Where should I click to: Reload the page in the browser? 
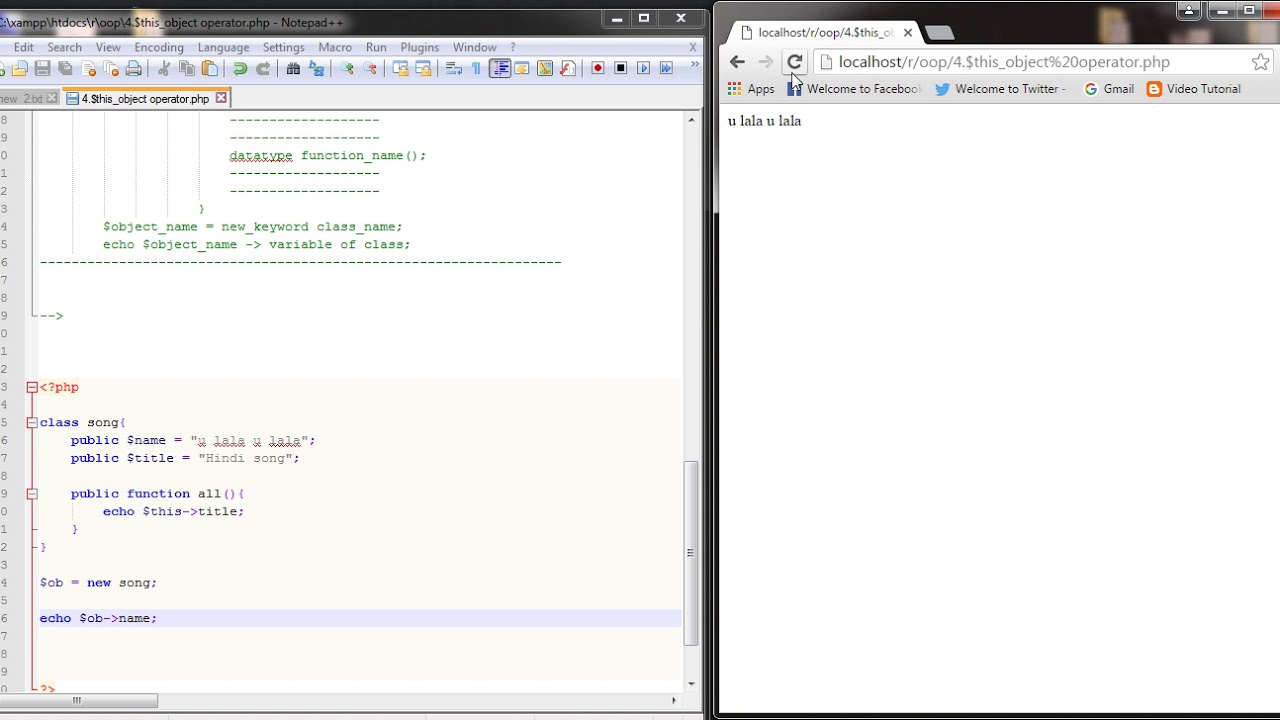pyautogui.click(x=794, y=62)
